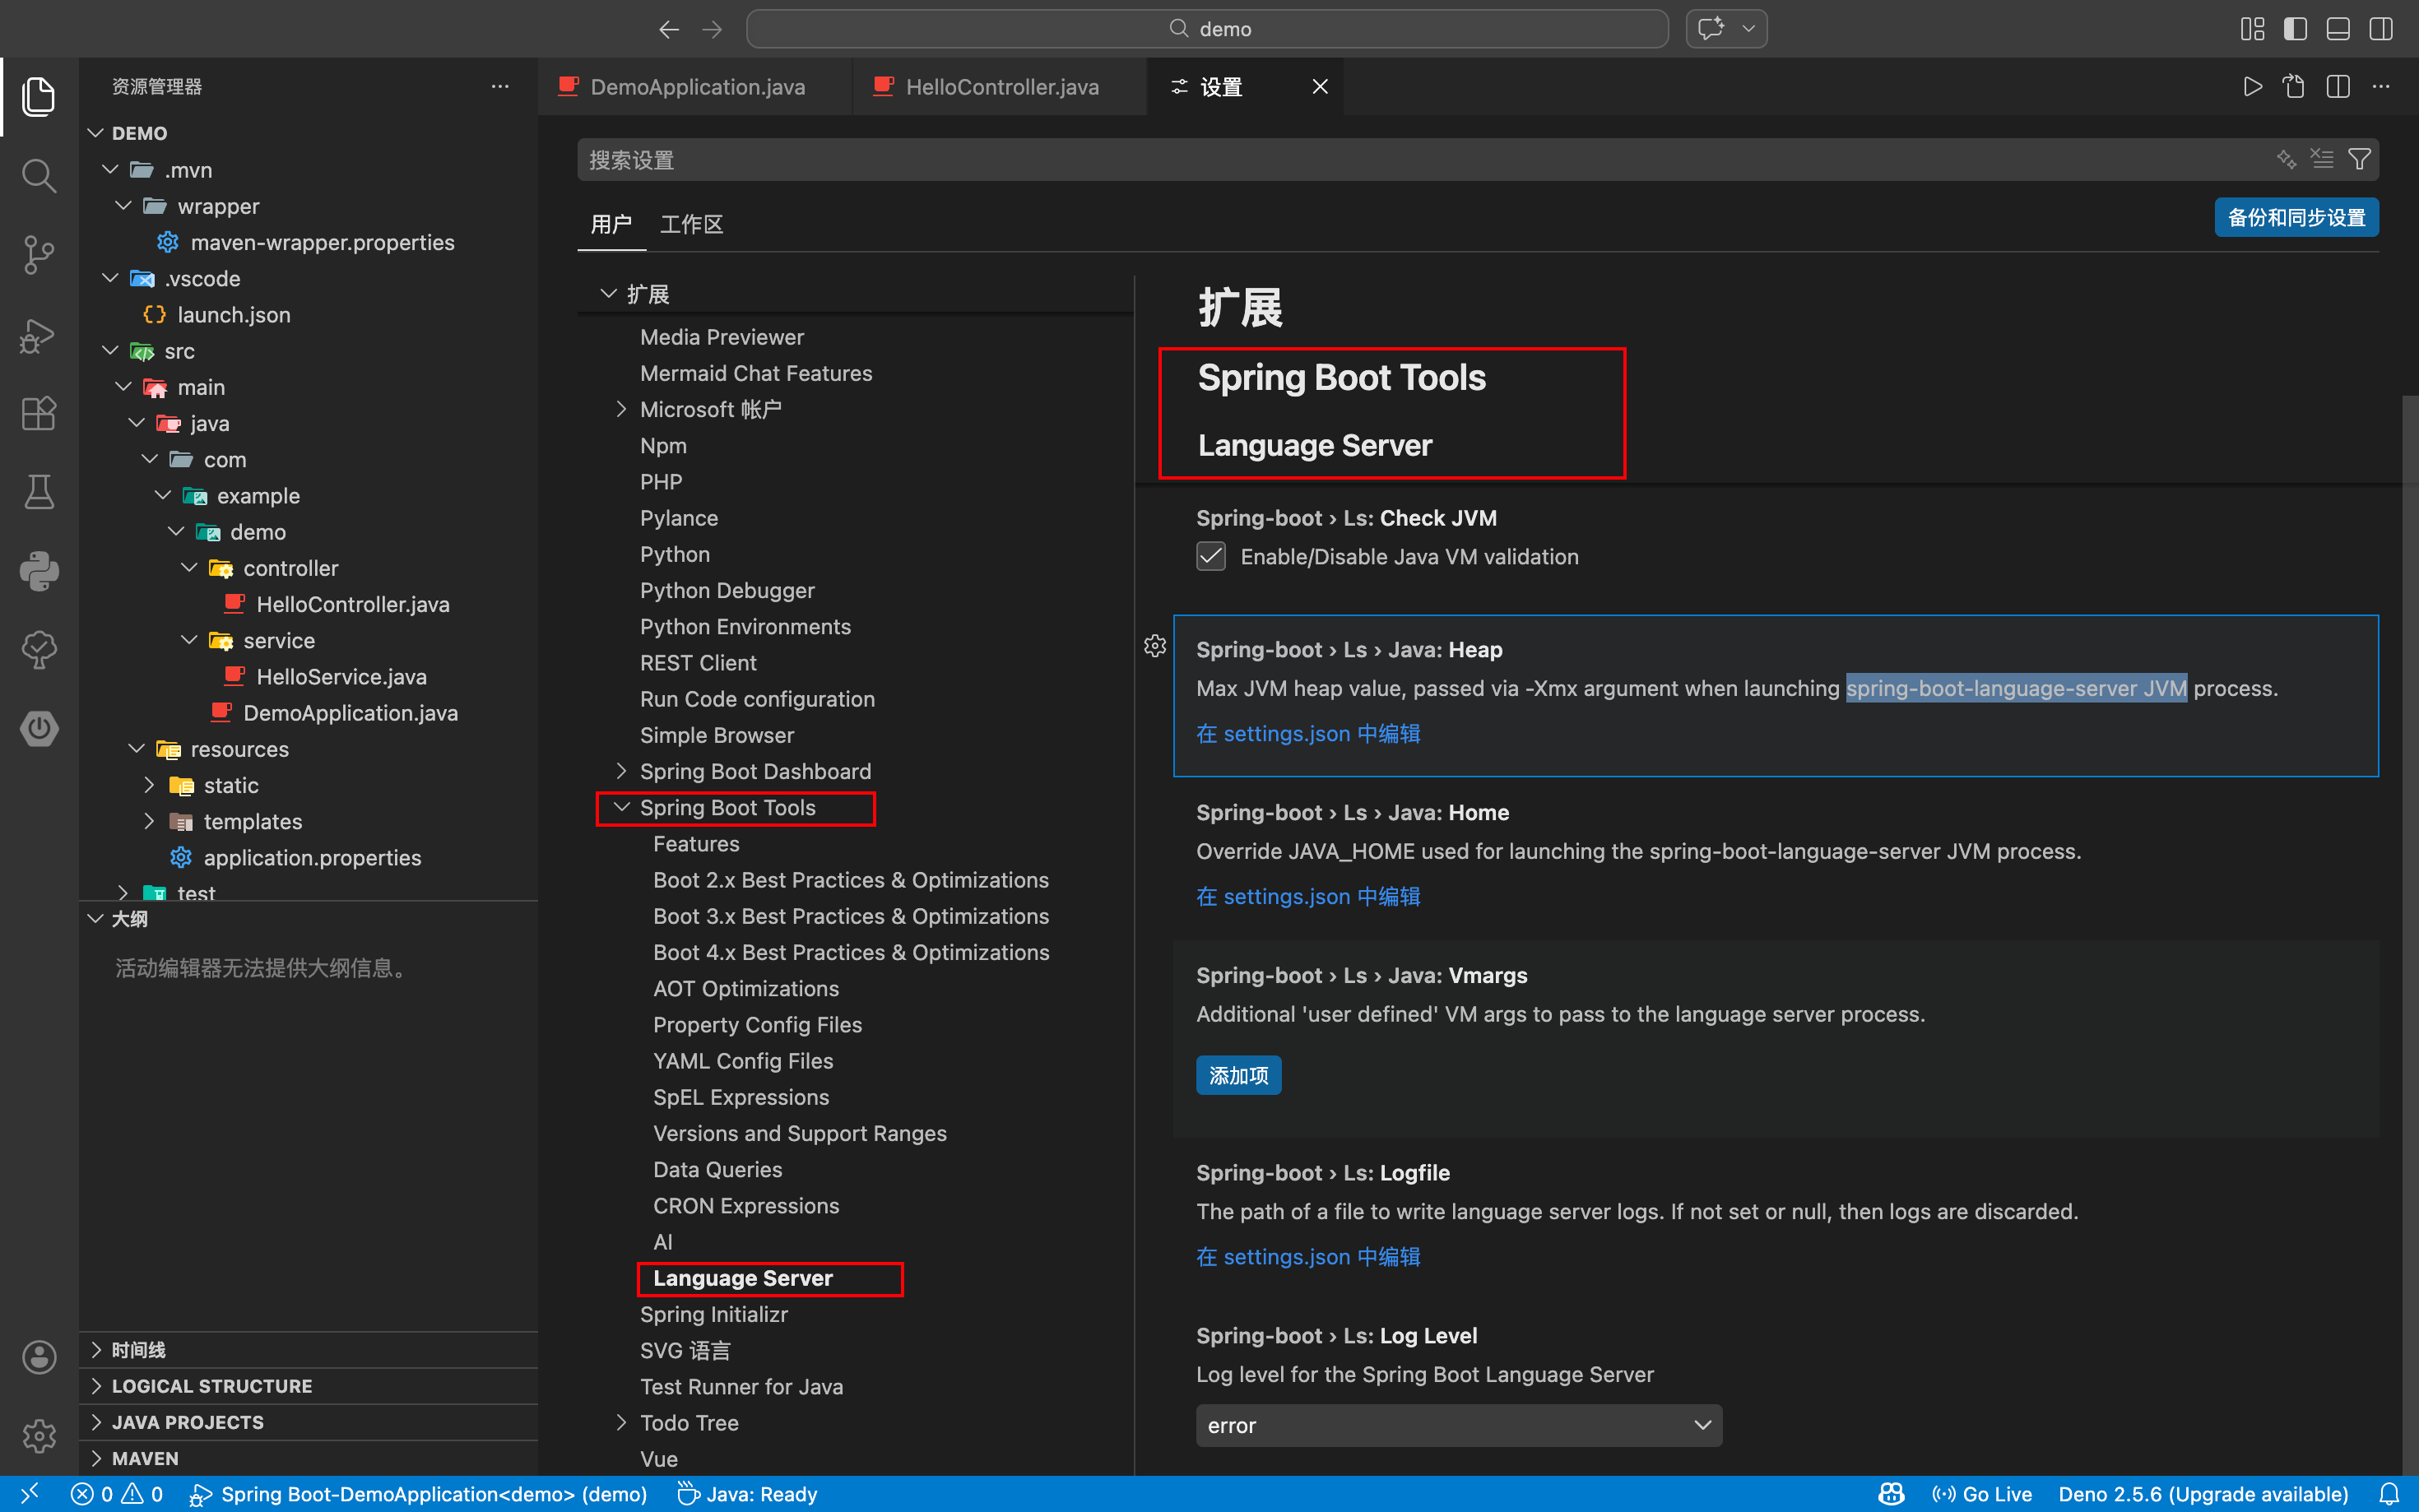Viewport: 2419px width, 1512px height.
Task: Open the Accounts icon in activity bar
Action: (x=38, y=1357)
